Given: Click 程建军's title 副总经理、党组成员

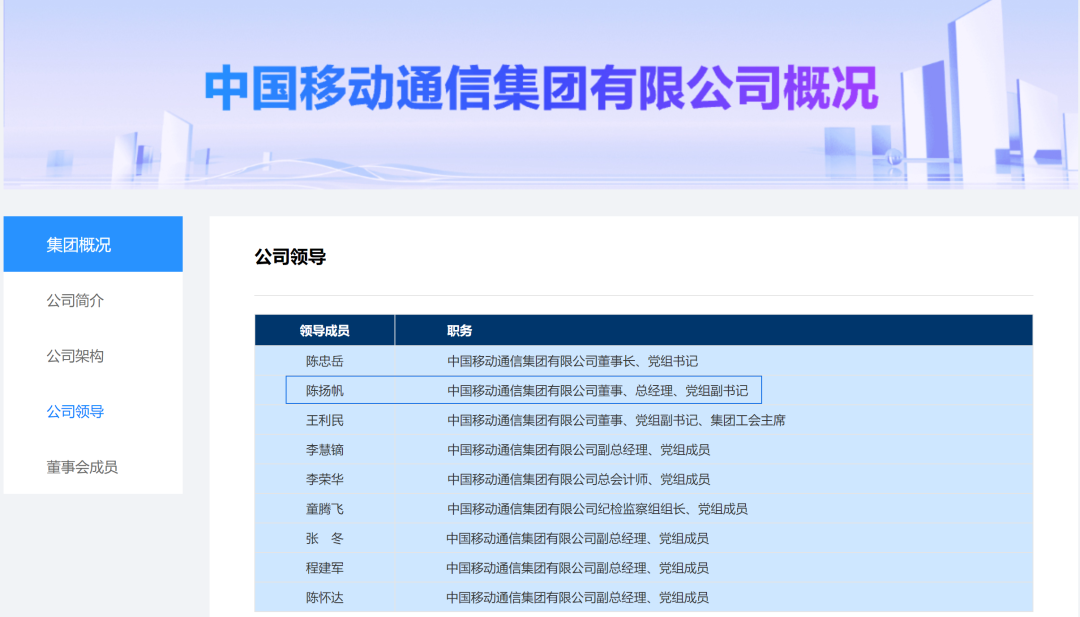Looking at the screenshot, I should tap(577, 568).
